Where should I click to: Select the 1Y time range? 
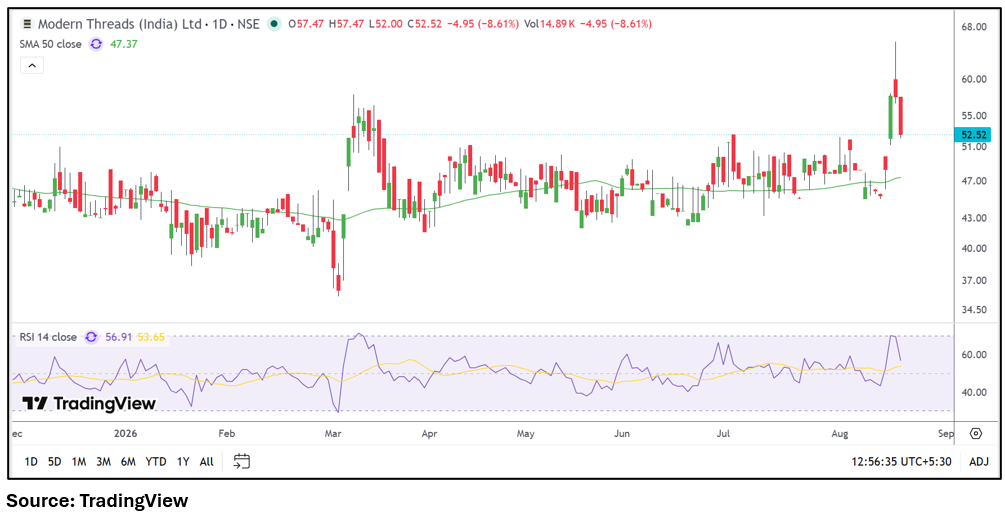click(x=183, y=461)
